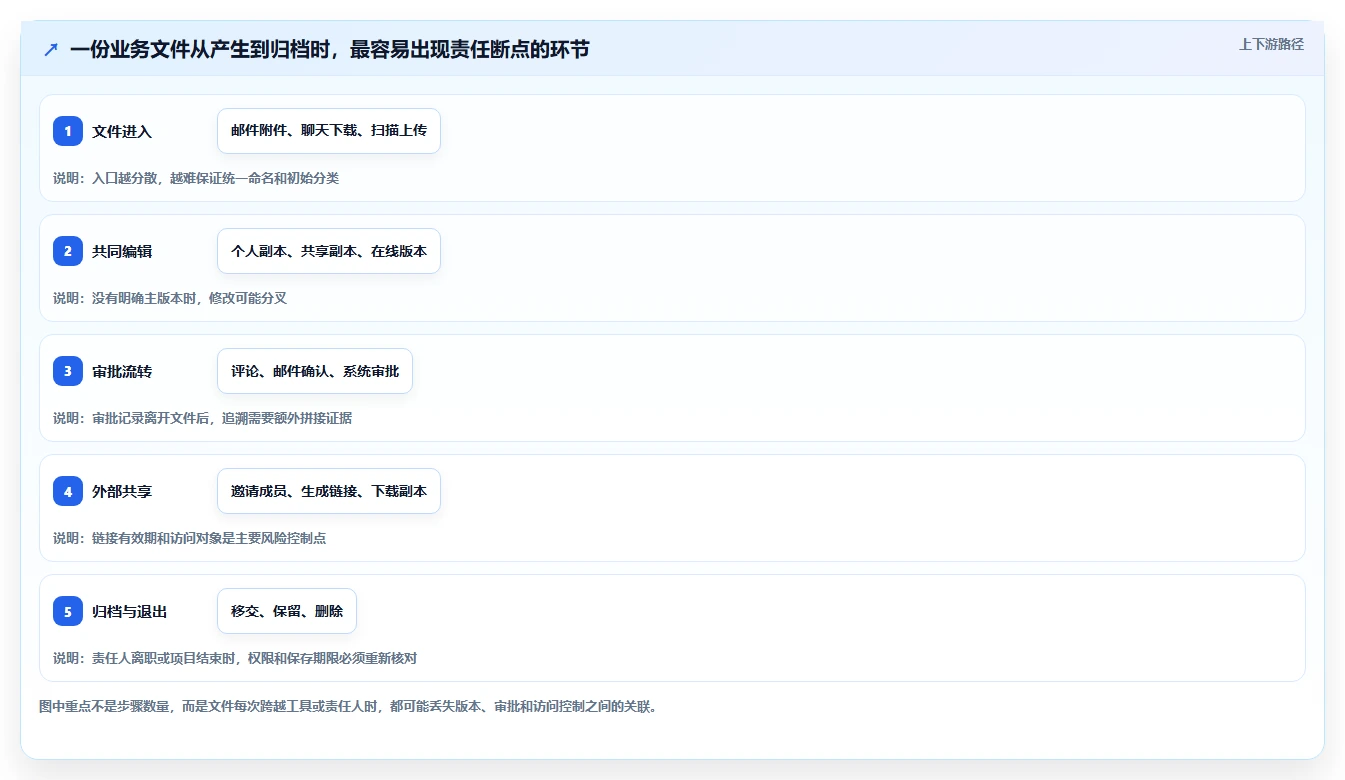
Task: Click the title 一份业务文件从产生到归档时
Action: click(x=330, y=49)
